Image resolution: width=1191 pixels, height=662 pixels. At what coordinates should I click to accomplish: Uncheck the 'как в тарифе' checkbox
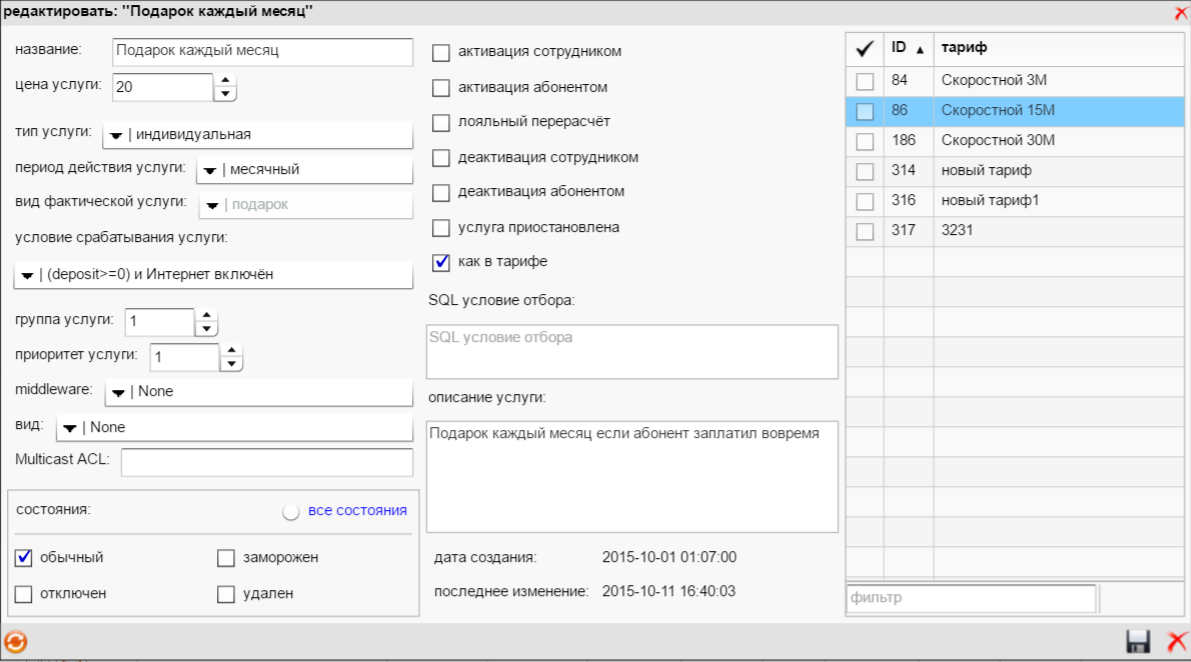coord(441,262)
